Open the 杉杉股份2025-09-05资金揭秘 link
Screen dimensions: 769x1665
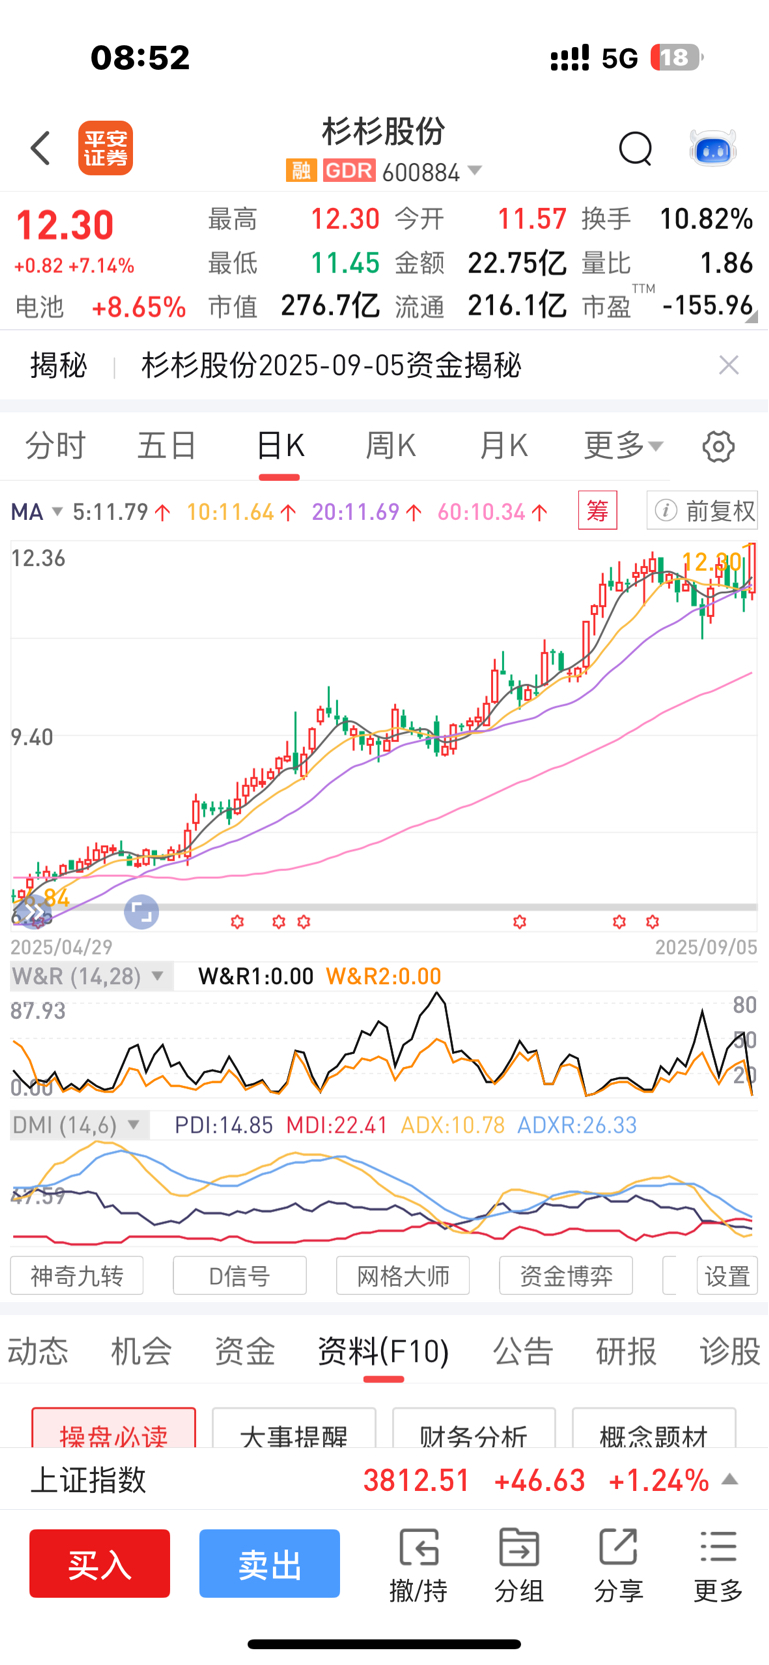click(x=331, y=365)
